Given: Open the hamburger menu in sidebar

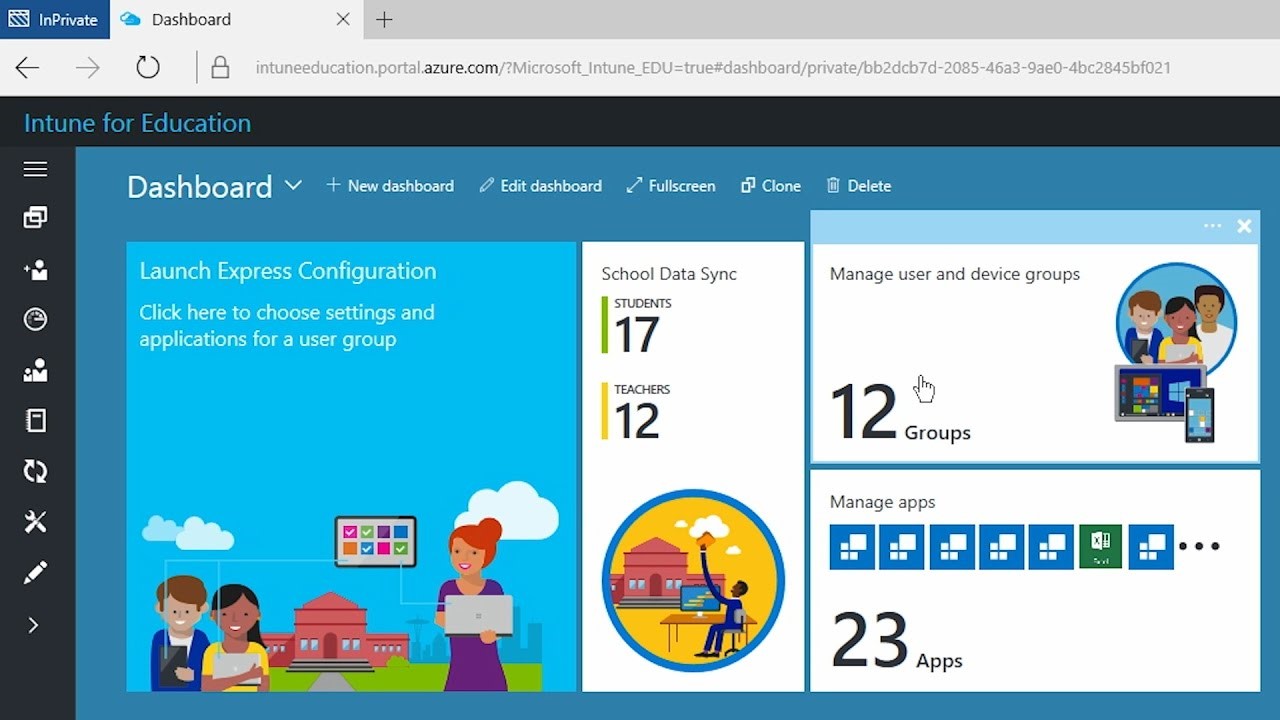Looking at the screenshot, I should tap(35, 169).
